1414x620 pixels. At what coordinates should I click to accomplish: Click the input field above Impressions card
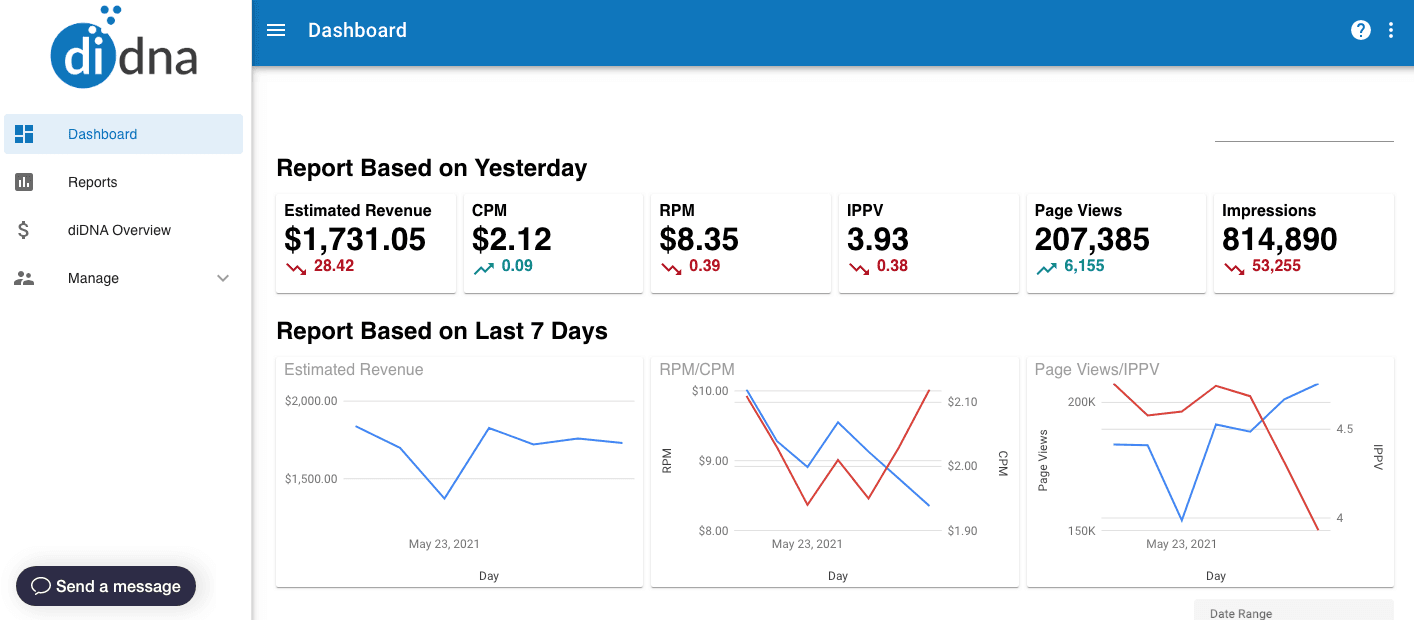click(x=1303, y=130)
